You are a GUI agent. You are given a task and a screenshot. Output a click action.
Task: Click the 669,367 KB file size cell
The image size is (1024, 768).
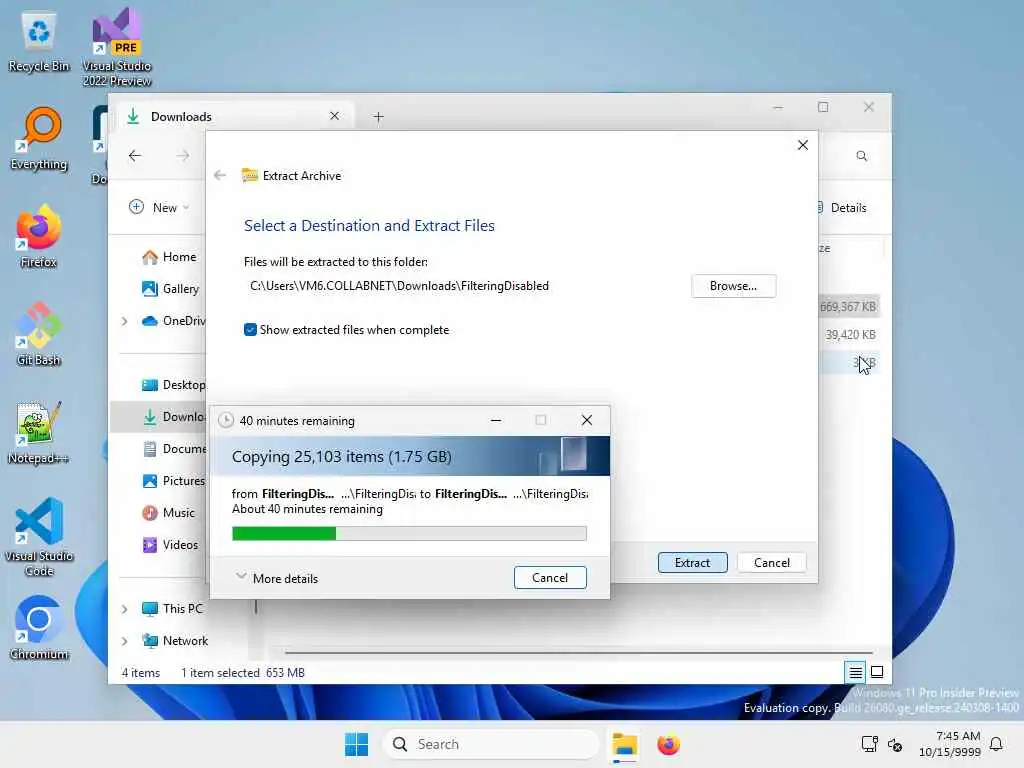pos(848,306)
